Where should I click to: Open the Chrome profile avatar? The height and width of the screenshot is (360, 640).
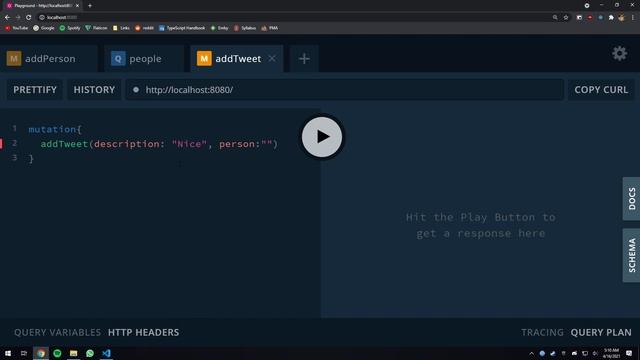coord(622,18)
